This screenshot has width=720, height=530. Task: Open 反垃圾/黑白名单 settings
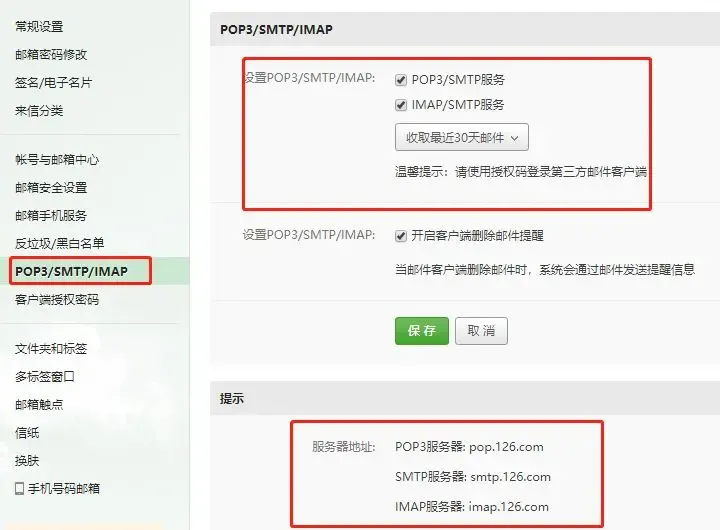pos(59,243)
